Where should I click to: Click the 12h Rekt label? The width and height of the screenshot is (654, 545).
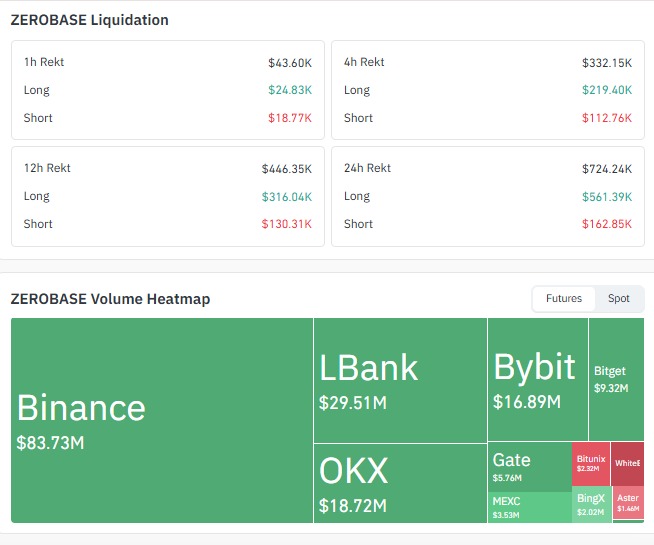click(x=47, y=168)
